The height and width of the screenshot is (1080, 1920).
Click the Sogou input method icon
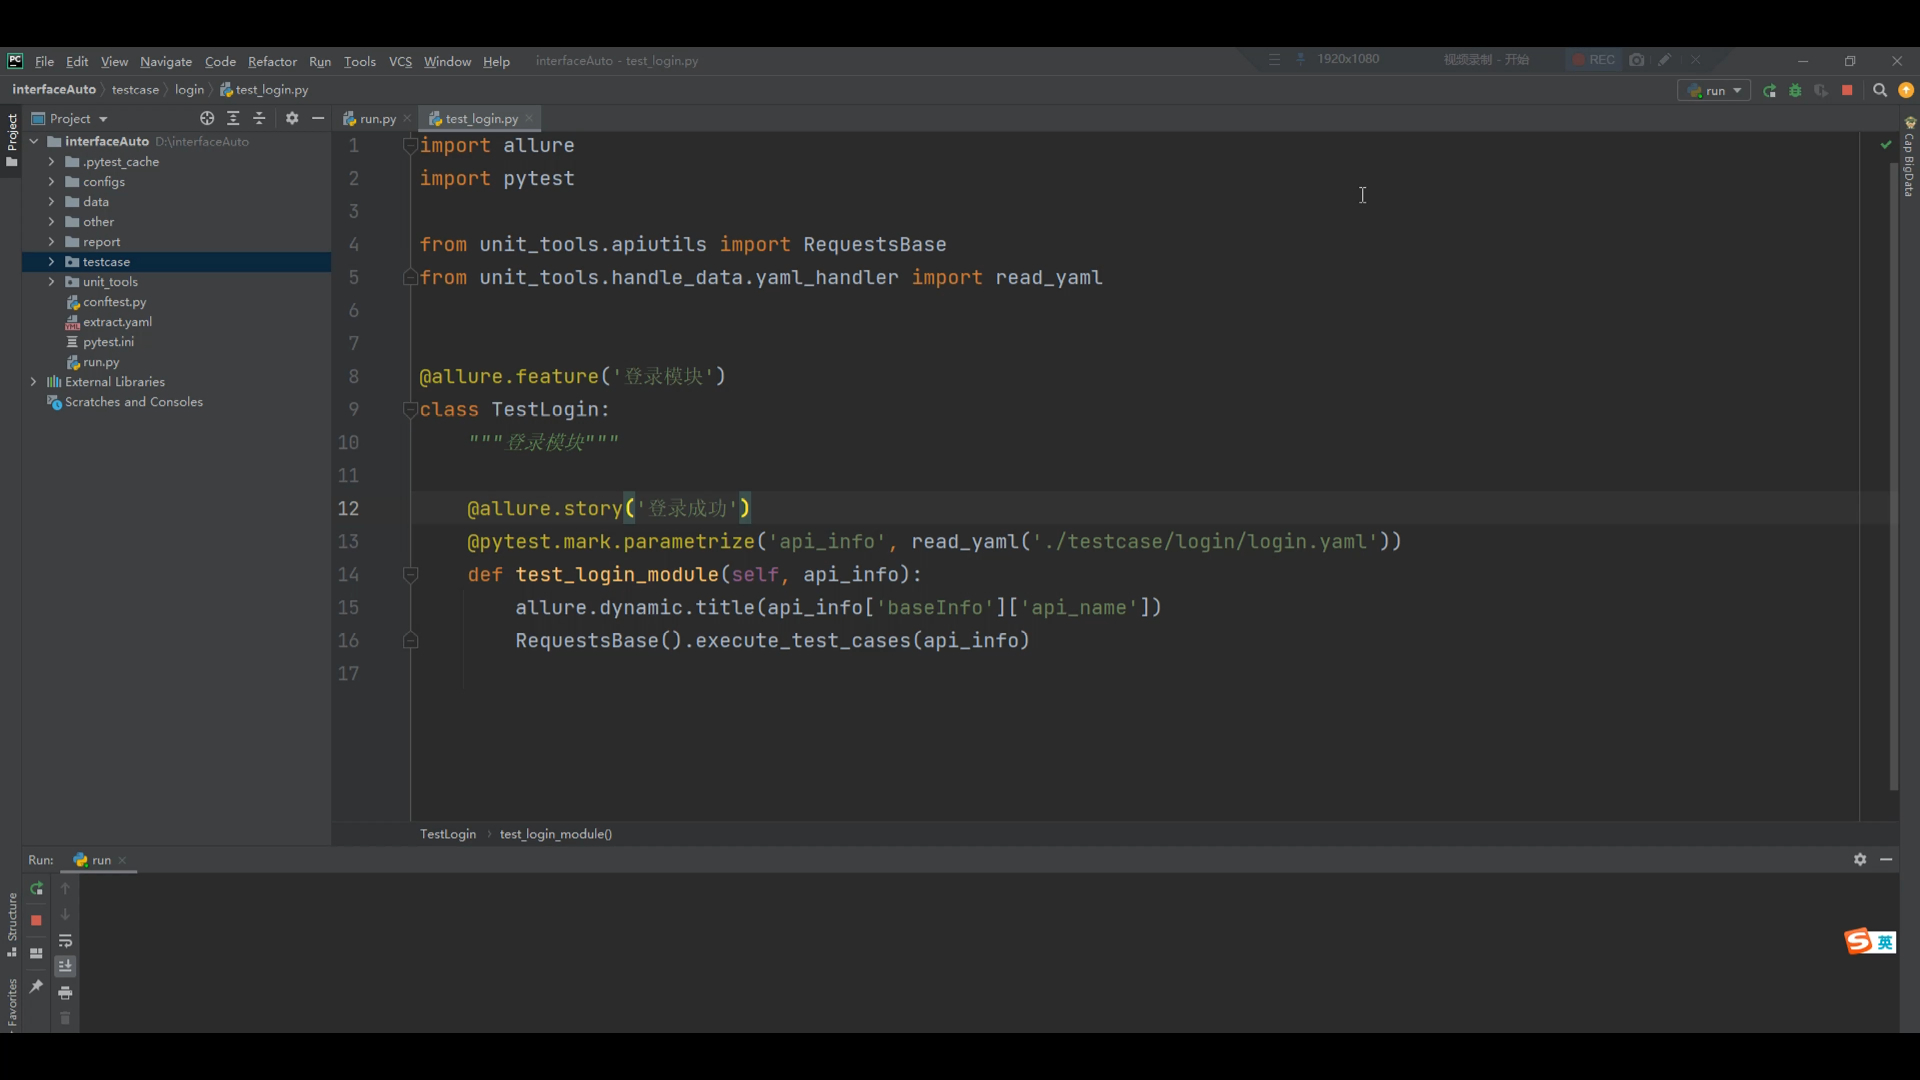1859,942
